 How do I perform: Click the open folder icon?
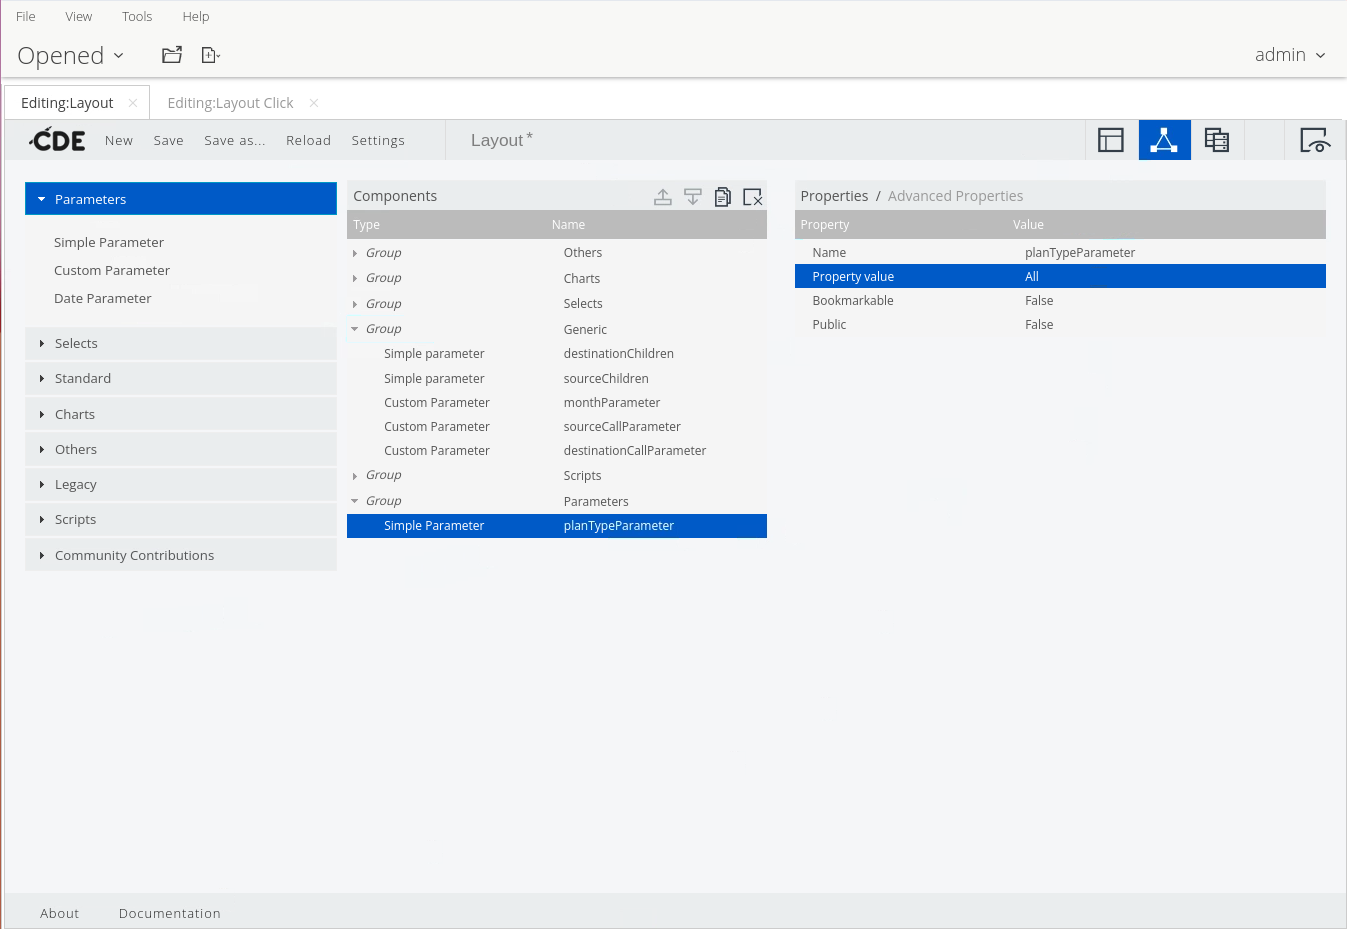pos(172,55)
